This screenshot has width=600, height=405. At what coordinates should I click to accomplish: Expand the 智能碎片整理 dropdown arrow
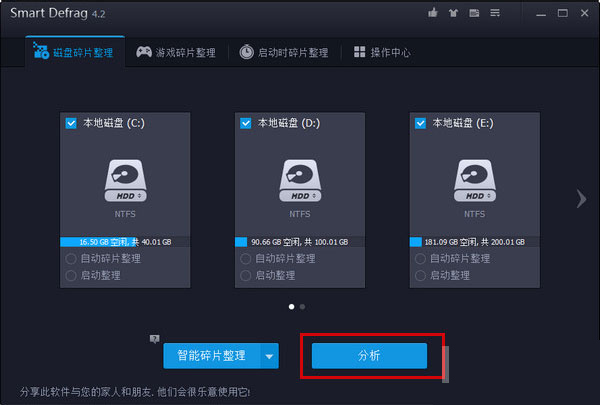click(x=270, y=356)
